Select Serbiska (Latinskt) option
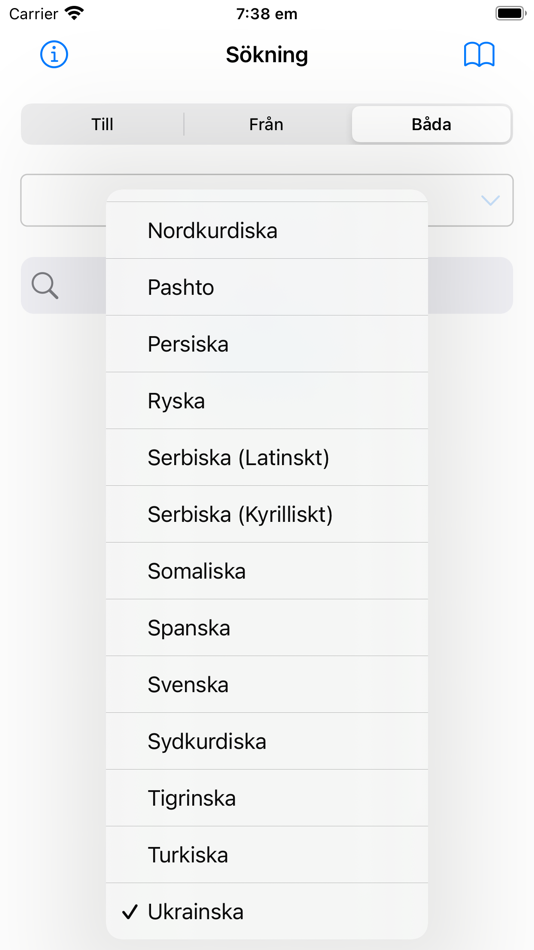The height and width of the screenshot is (950, 534). pos(267,457)
